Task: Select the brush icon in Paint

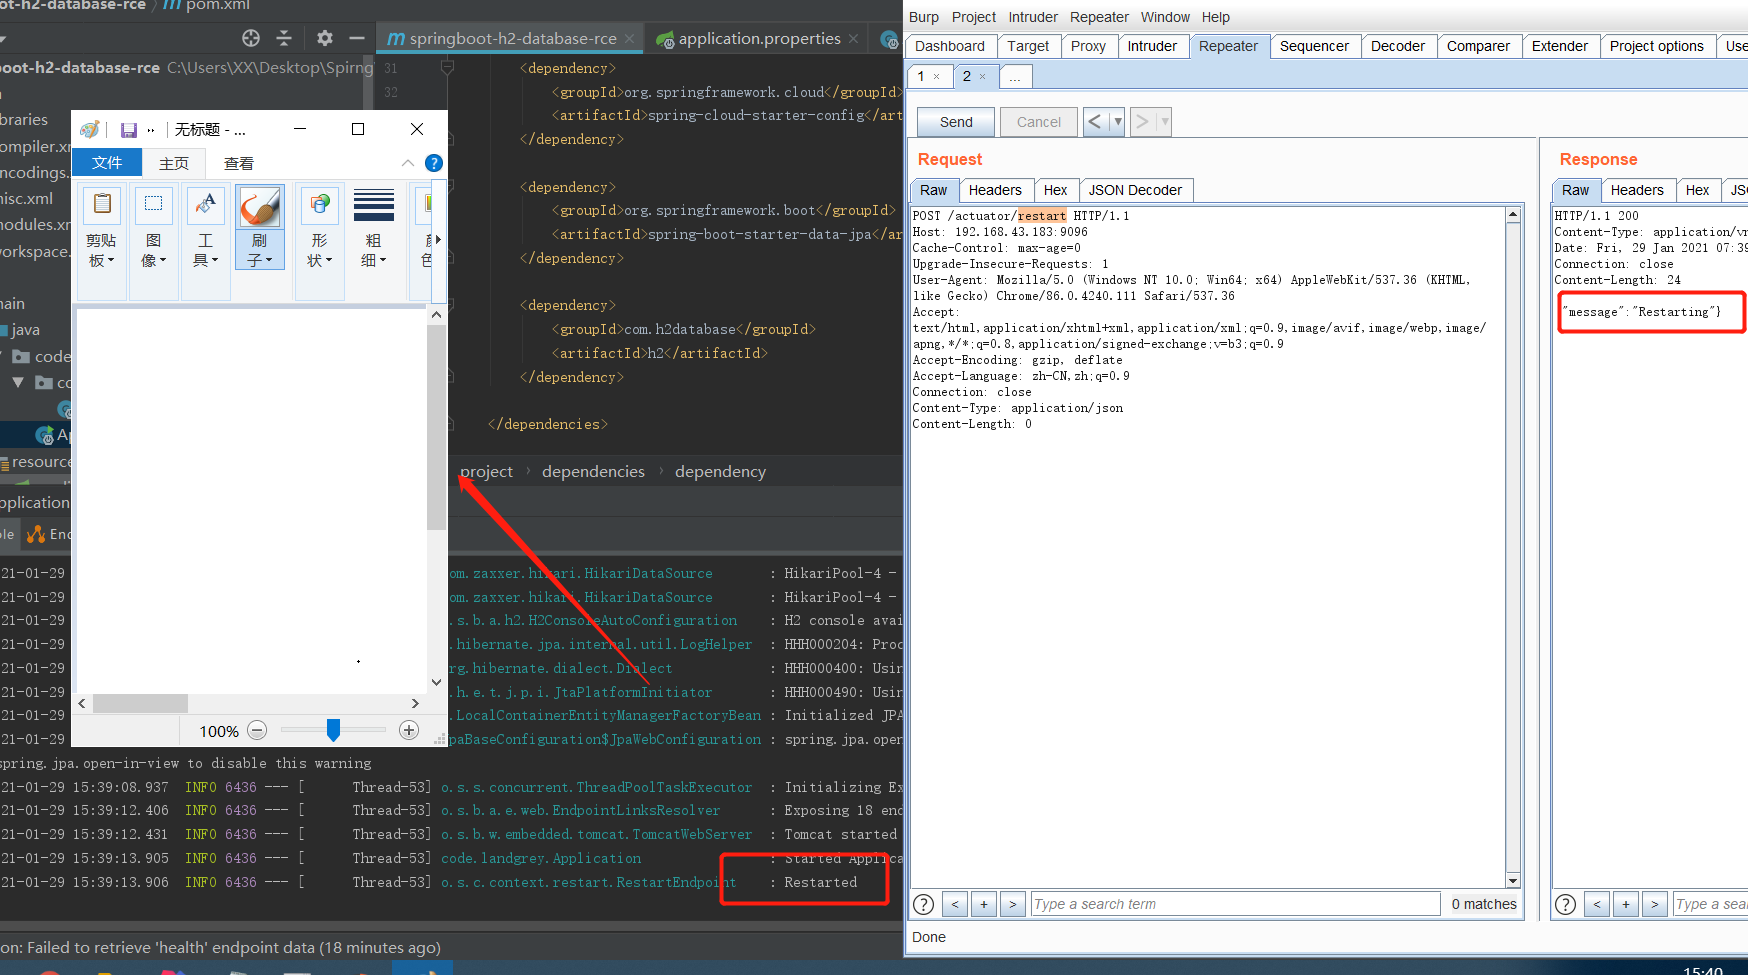Action: click(x=260, y=207)
